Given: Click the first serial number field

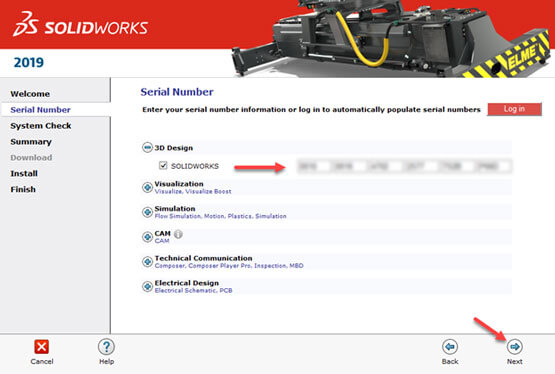Looking at the screenshot, I should coord(314,166).
